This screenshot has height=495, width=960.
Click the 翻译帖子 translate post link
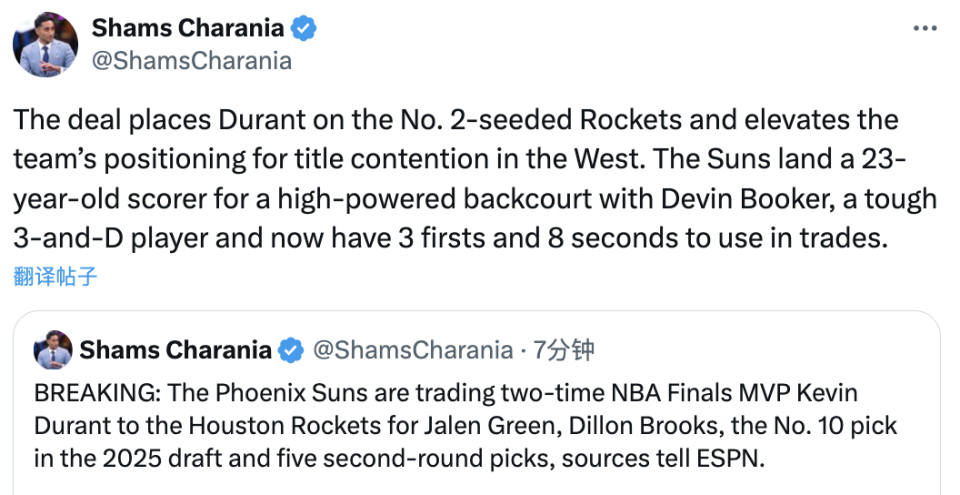pos(56,276)
